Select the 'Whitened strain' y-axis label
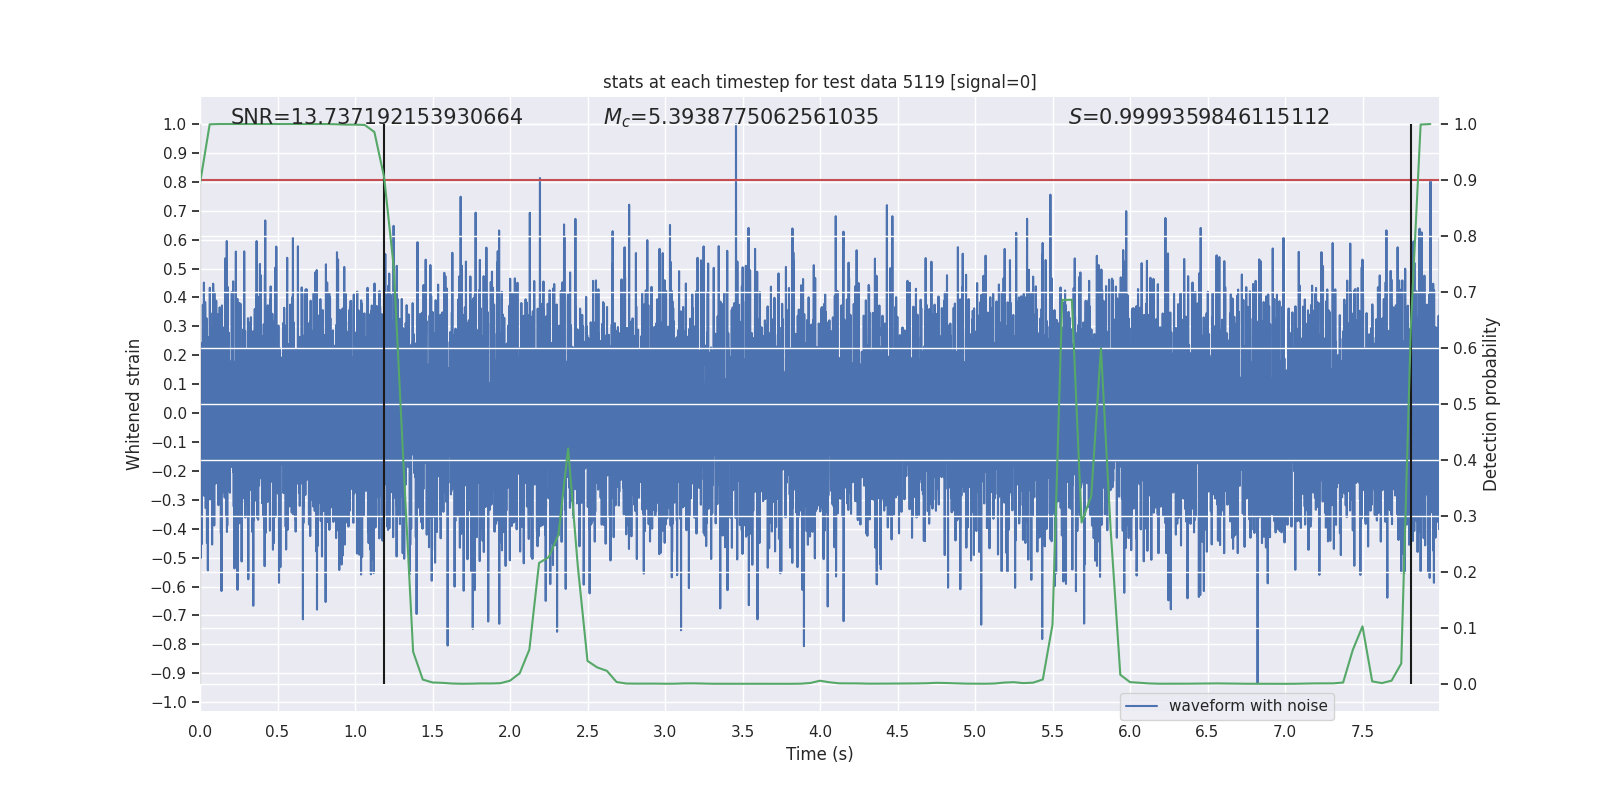Viewport: 1600px width, 800px height. click(133, 404)
